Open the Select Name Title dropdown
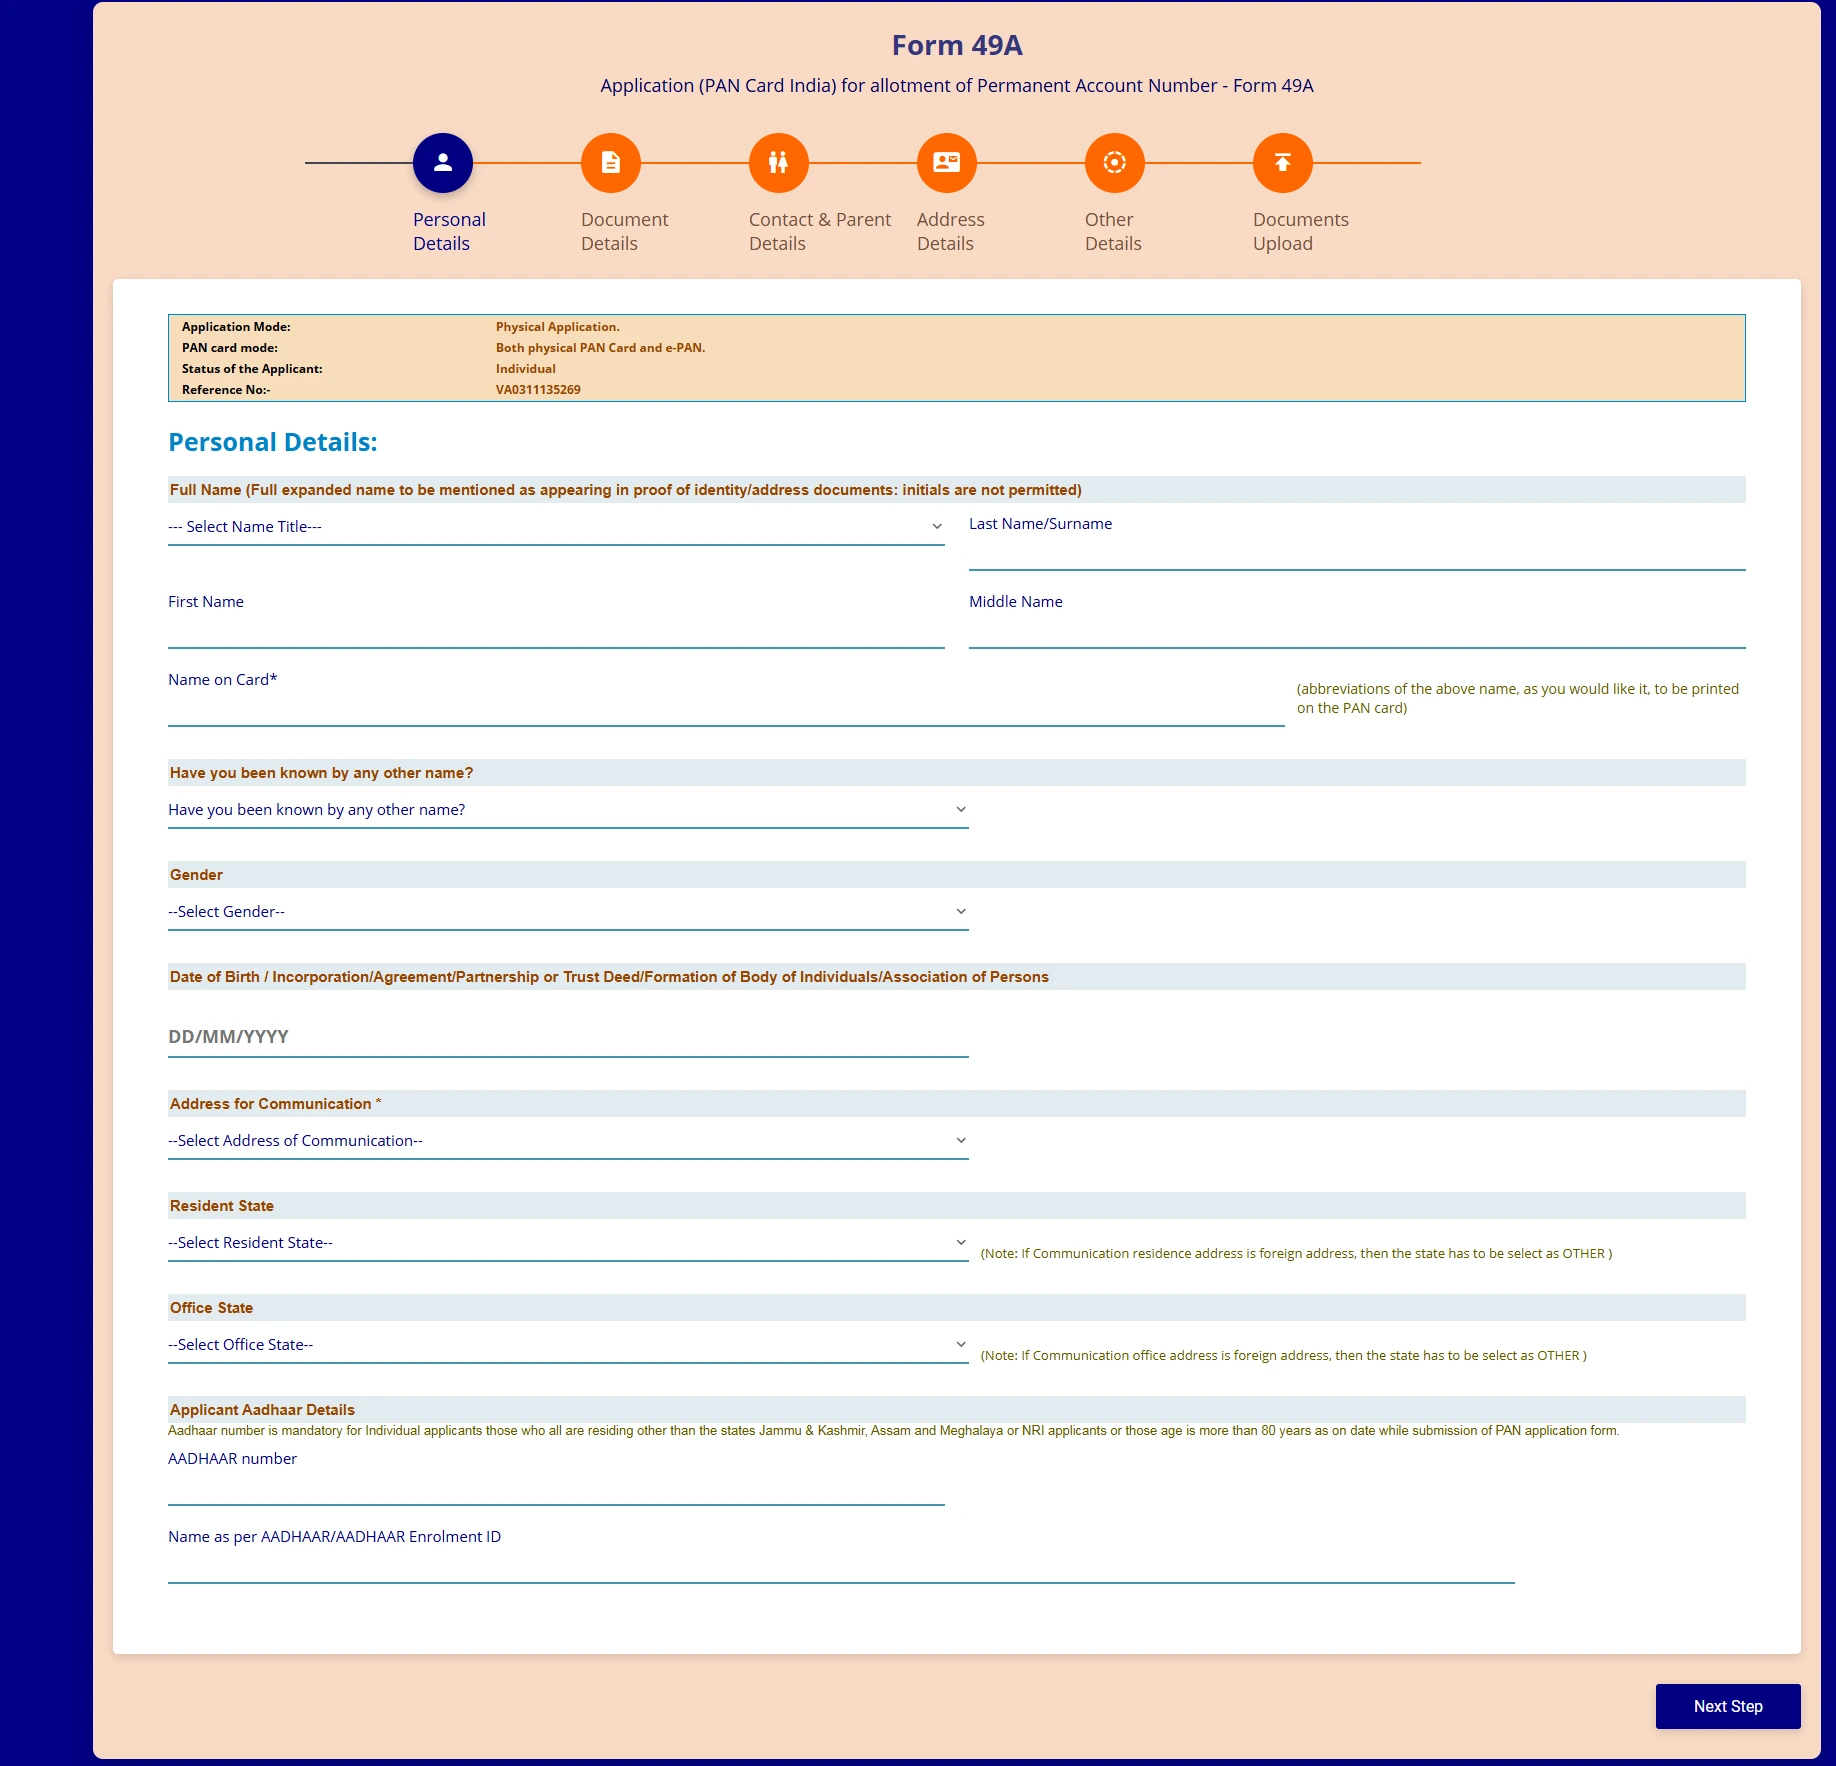 click(x=556, y=526)
